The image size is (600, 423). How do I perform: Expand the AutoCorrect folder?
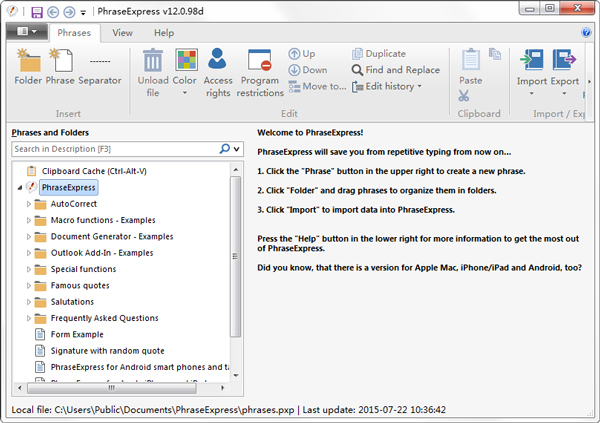pos(29,204)
